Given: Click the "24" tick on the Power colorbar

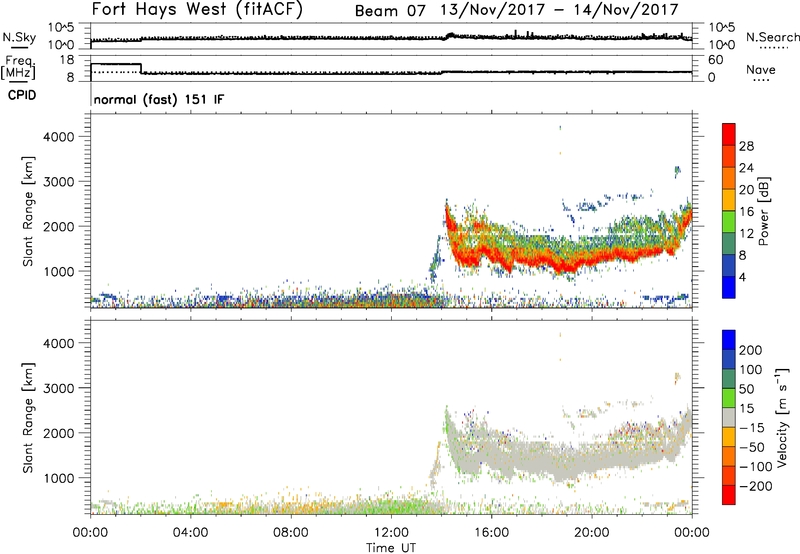Looking at the screenshot, I should point(746,168).
